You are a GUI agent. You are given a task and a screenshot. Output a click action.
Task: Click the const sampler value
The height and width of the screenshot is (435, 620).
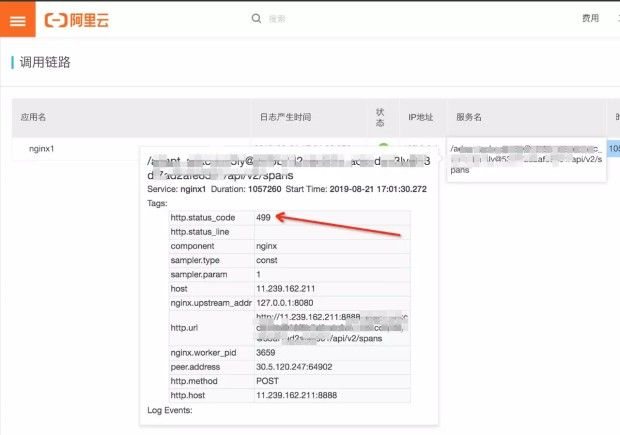(267, 260)
